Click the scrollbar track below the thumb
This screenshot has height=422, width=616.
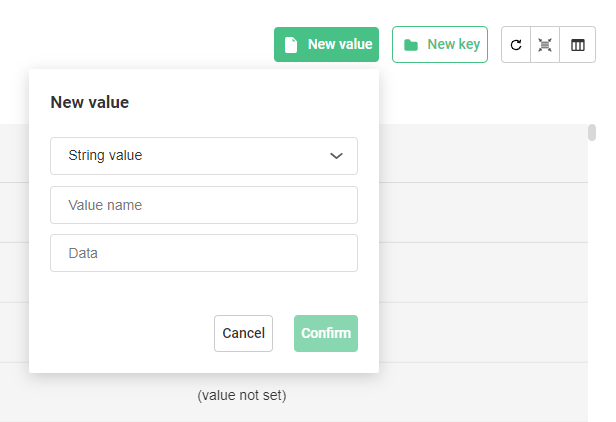point(592,300)
